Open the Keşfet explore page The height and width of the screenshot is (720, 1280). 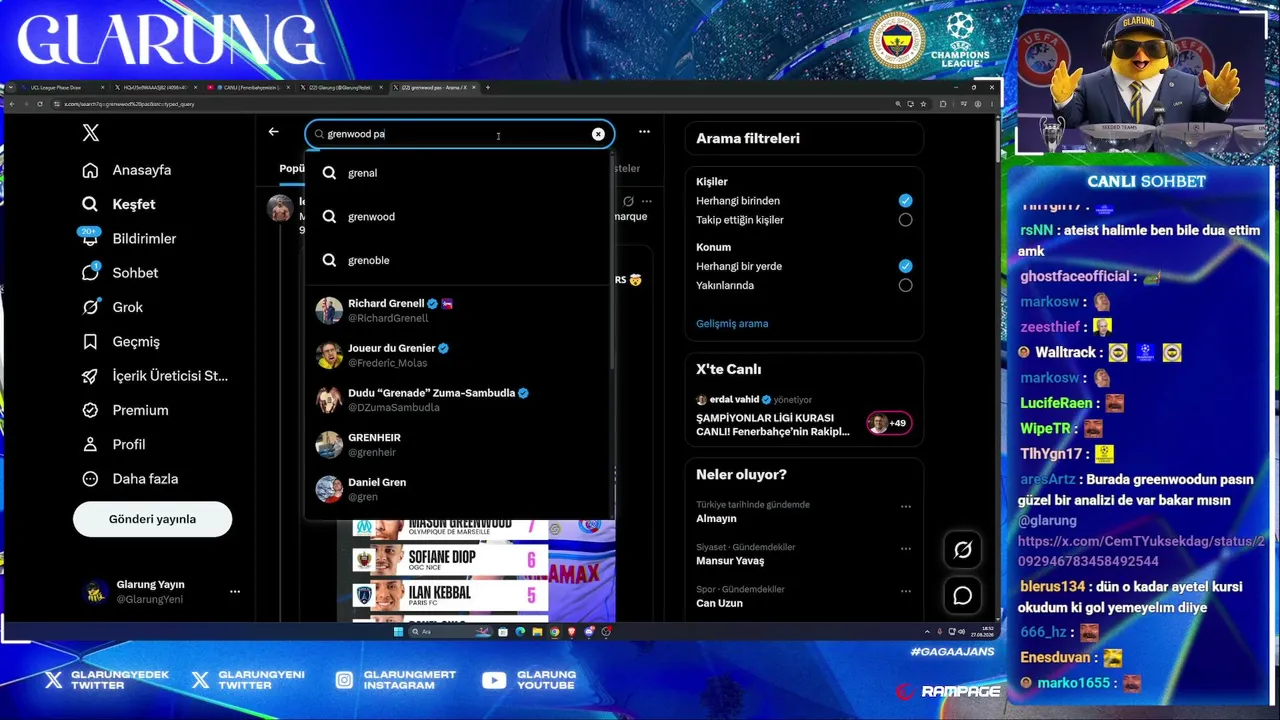[x=120, y=204]
